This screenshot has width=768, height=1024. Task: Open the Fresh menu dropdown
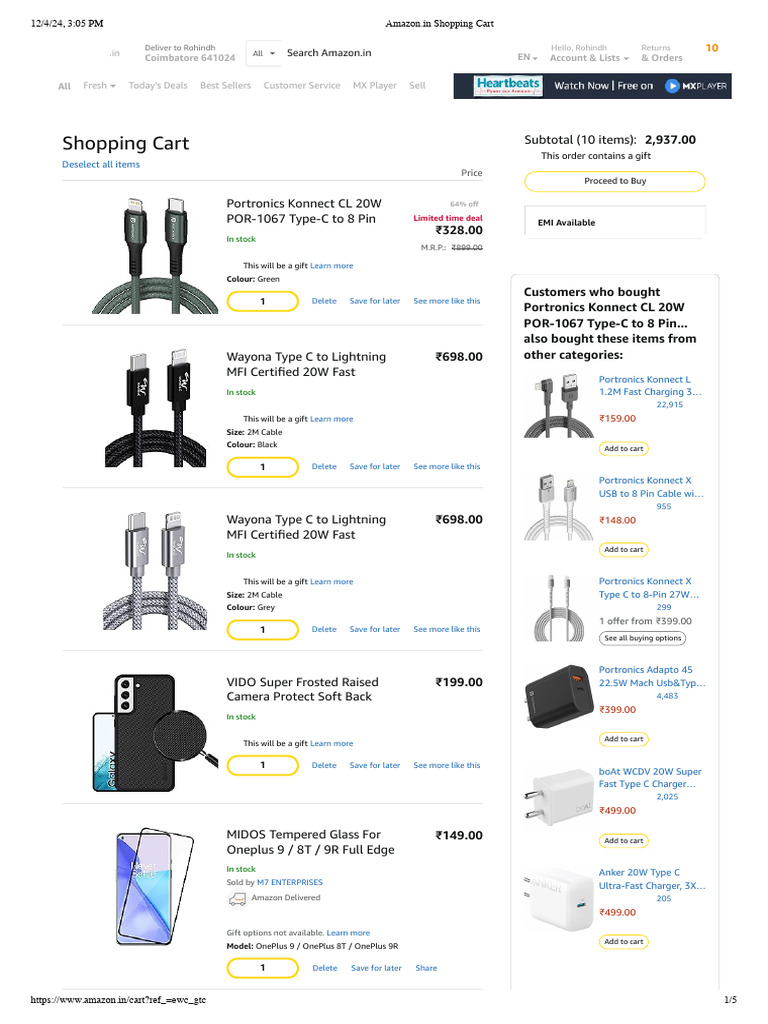(x=99, y=86)
